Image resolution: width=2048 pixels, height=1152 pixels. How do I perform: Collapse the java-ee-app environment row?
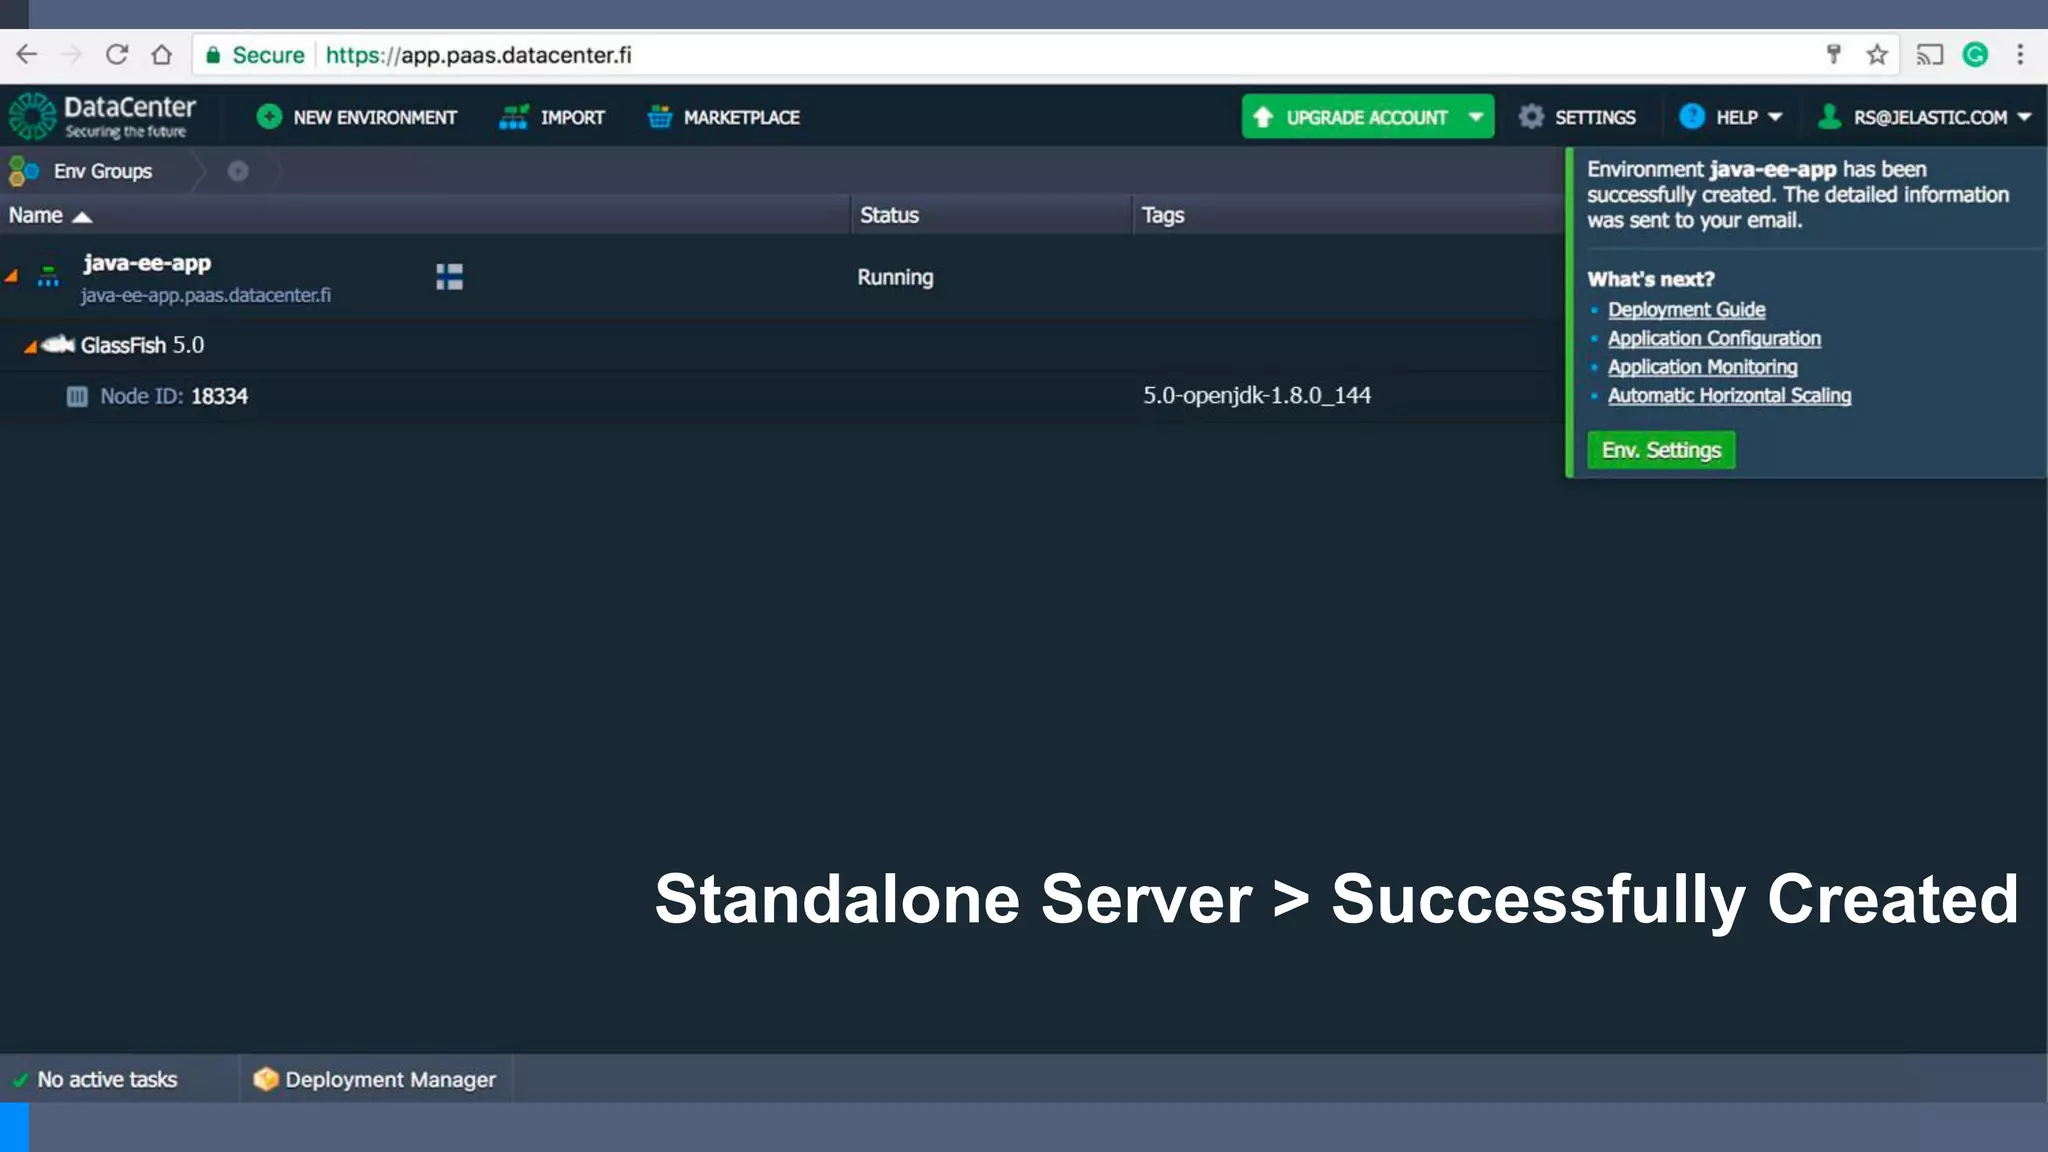tap(12, 276)
